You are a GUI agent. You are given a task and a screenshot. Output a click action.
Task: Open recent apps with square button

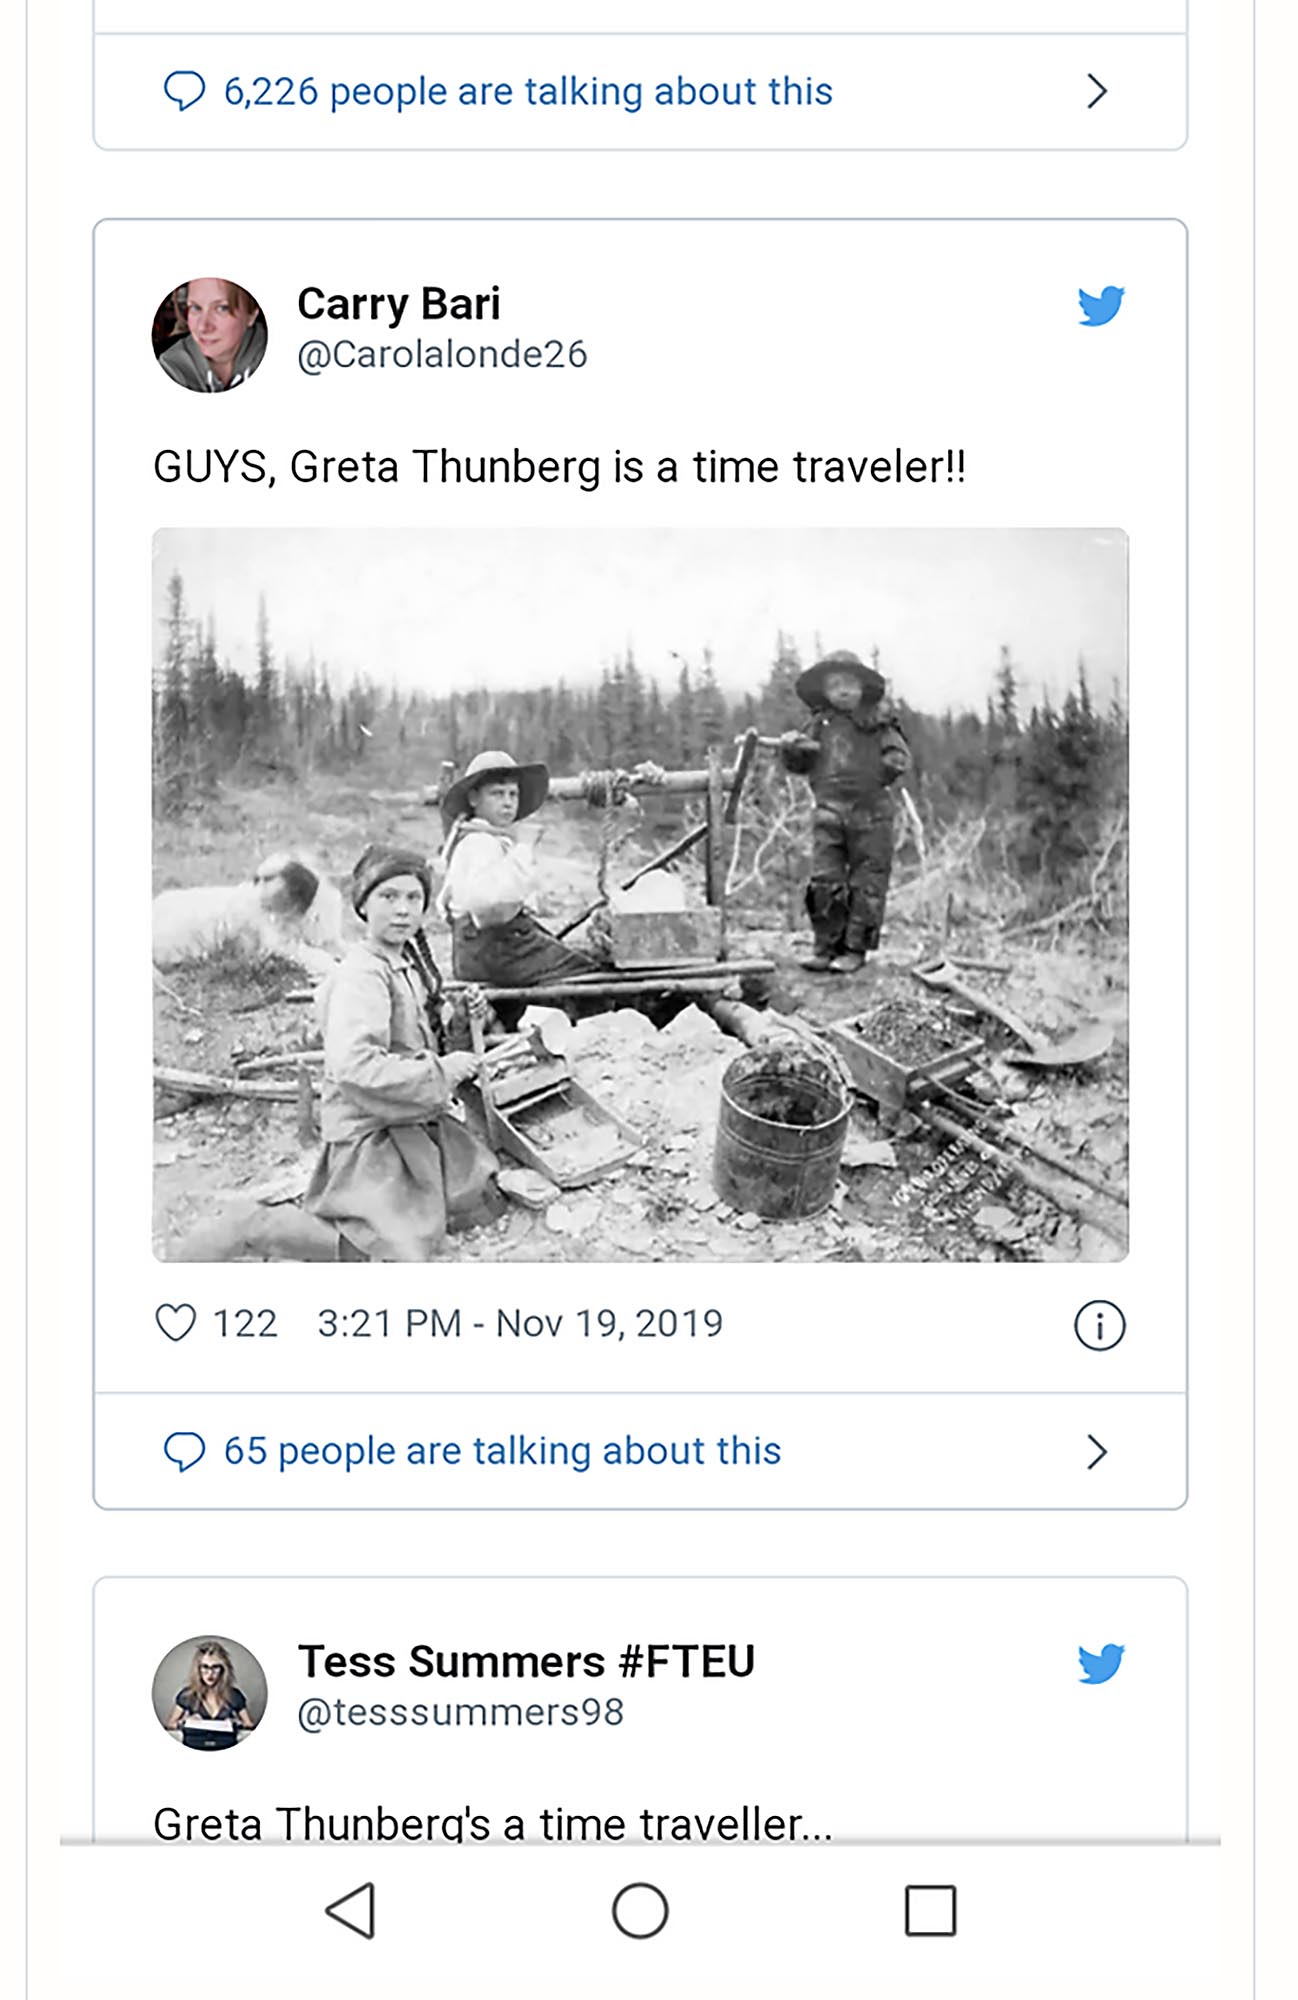[930, 1911]
